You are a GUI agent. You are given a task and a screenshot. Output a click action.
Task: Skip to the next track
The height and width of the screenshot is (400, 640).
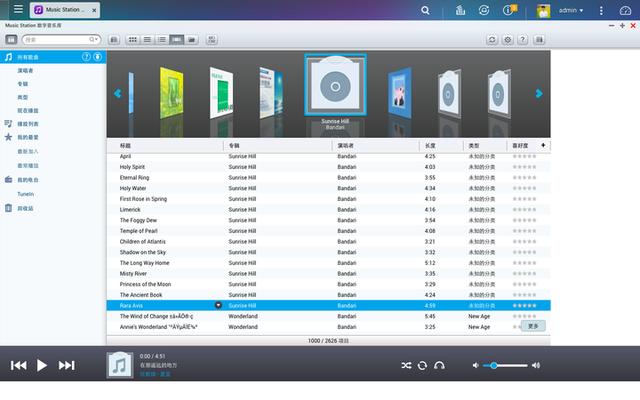[x=67, y=366]
